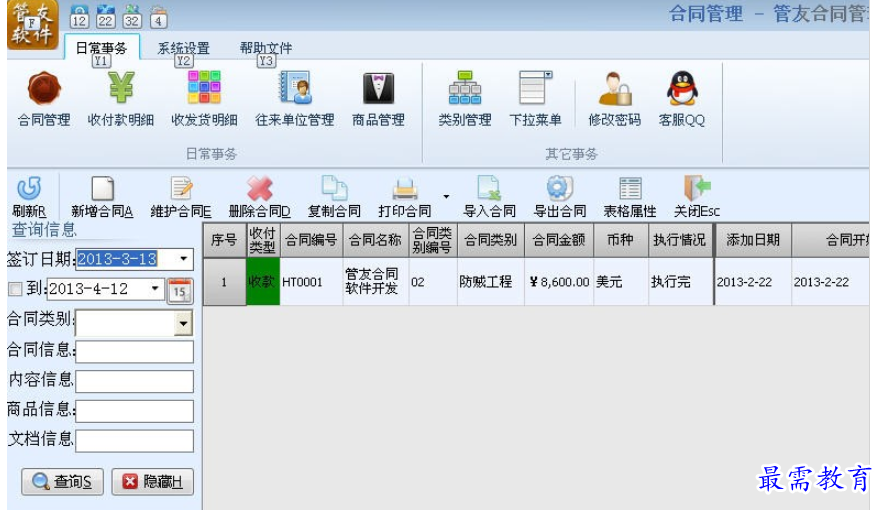Image resolution: width=880 pixels, height=510 pixels.
Task: Open 表格属性 table properties icon
Action: pyautogui.click(x=630, y=189)
